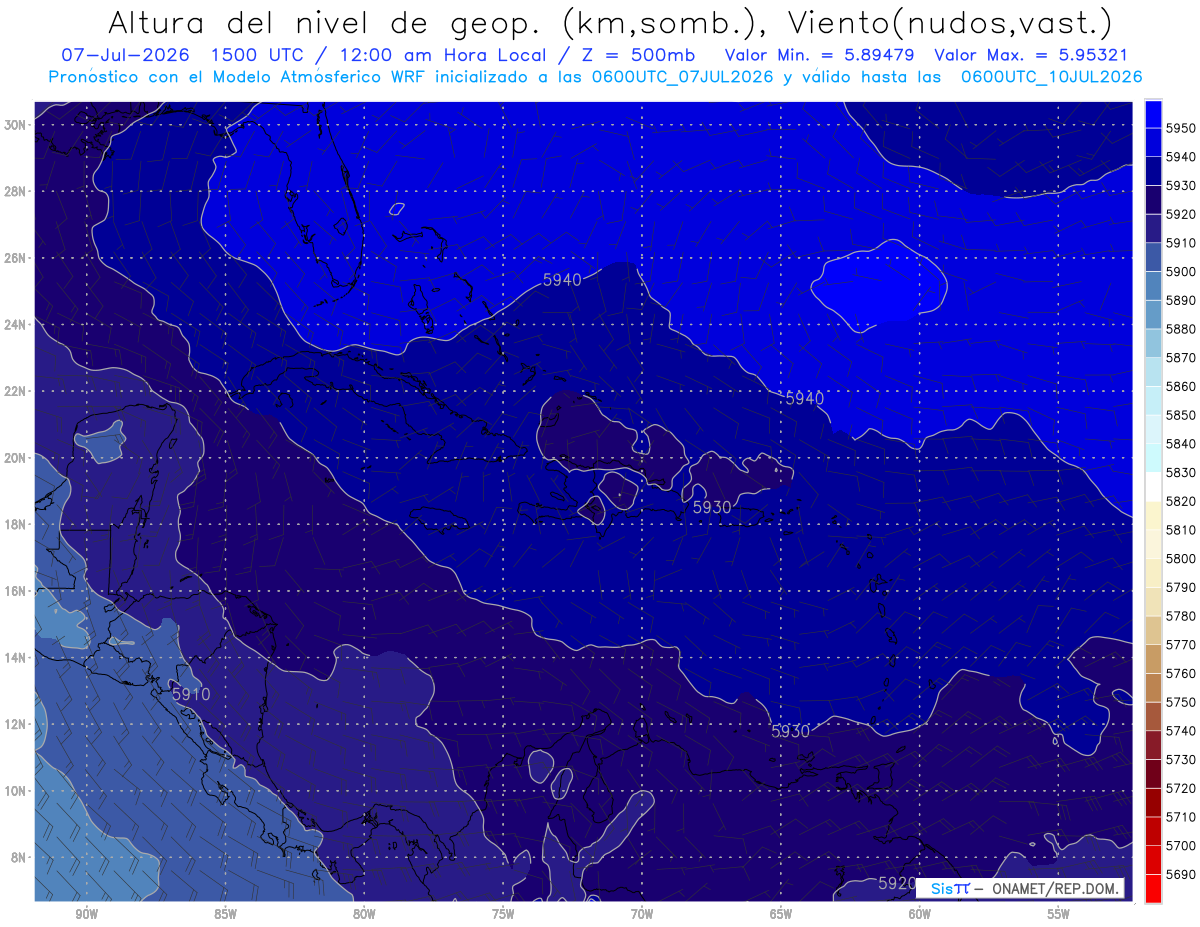This screenshot has height=927, width=1200.
Task: Click the 5950 value in the color legend
Action: pyautogui.click(x=1180, y=128)
